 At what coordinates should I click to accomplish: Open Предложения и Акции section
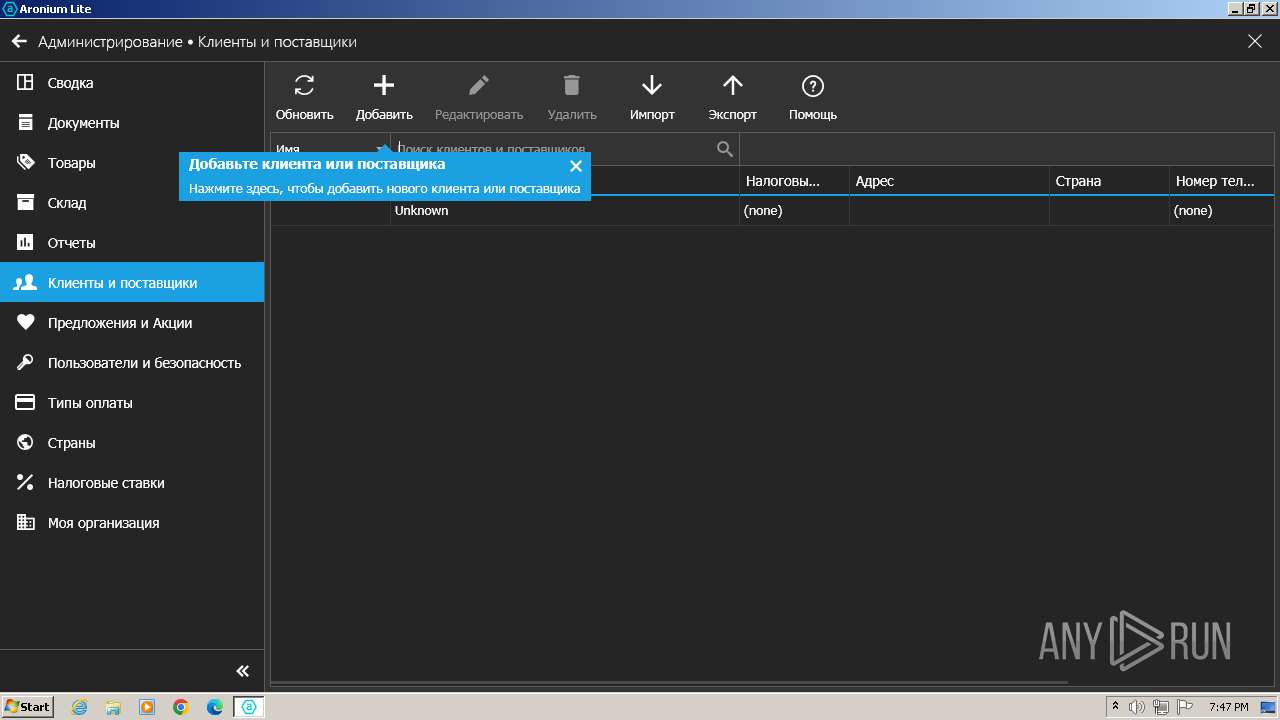(x=132, y=323)
